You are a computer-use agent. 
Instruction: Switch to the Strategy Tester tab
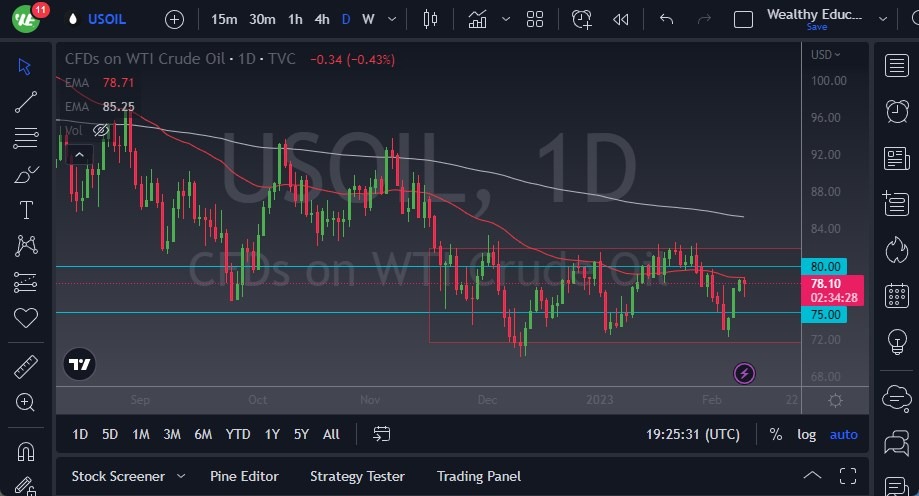(357, 476)
